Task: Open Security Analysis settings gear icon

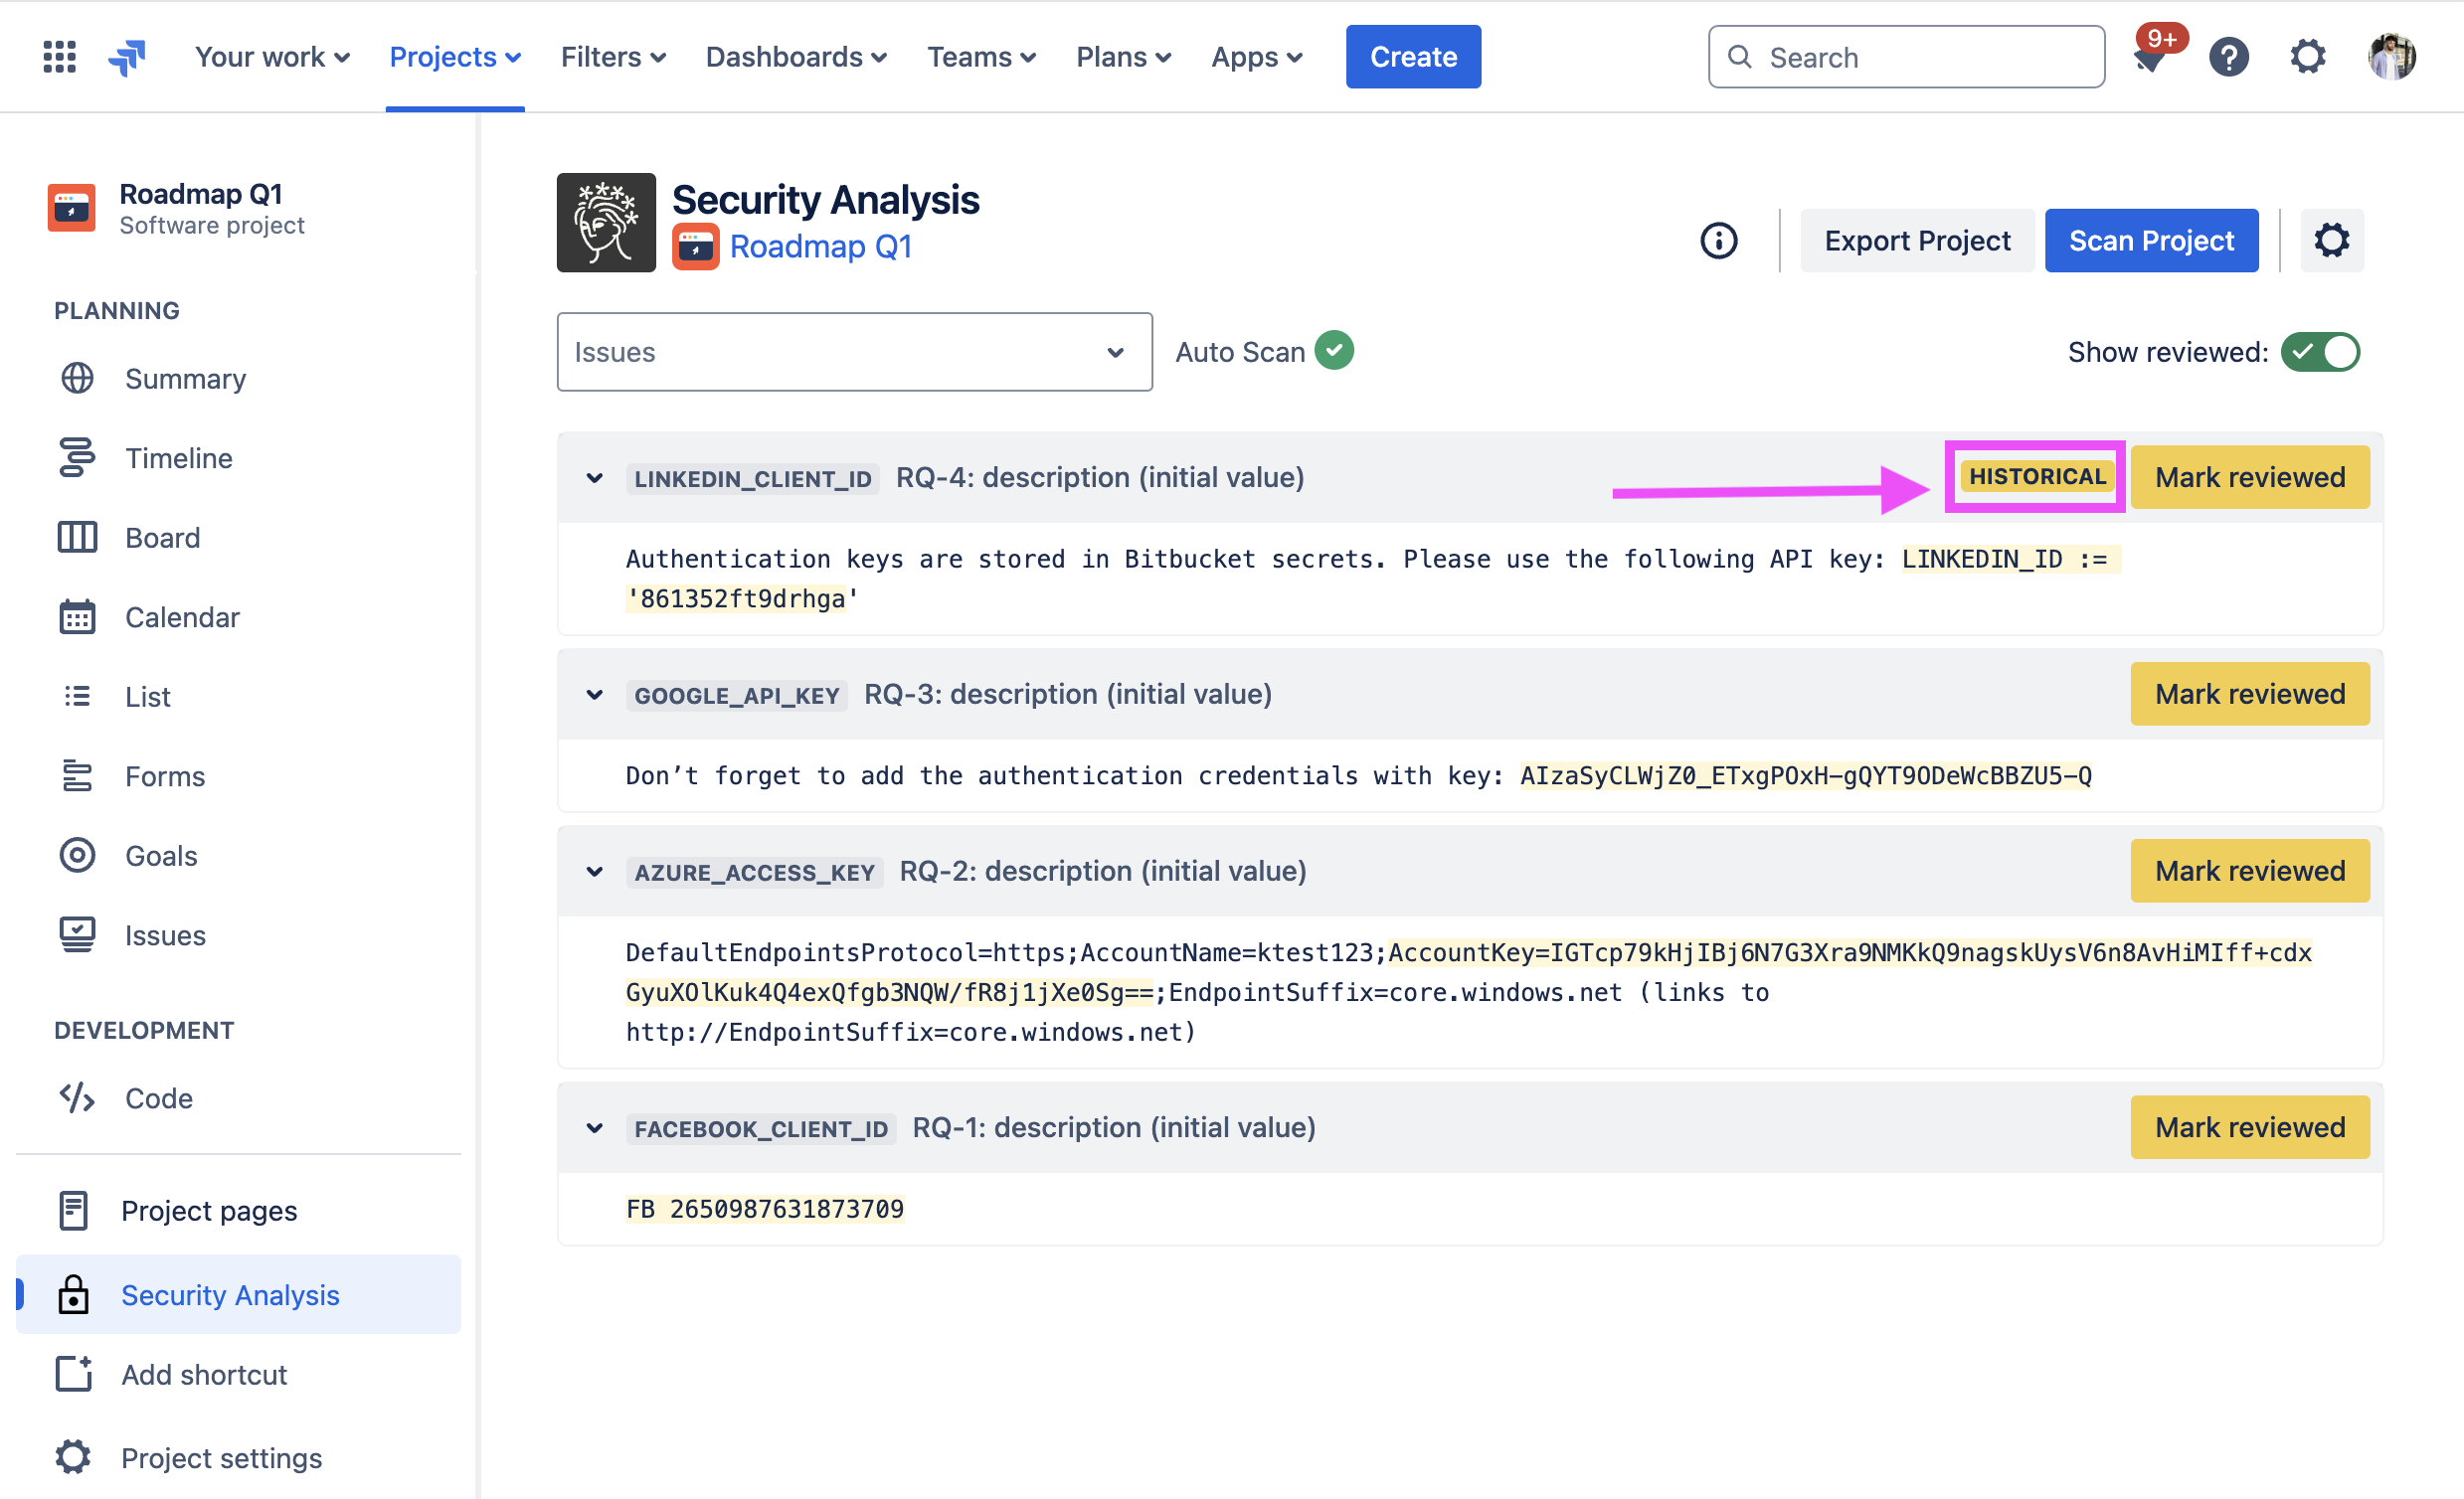Action: pyautogui.click(x=2331, y=240)
